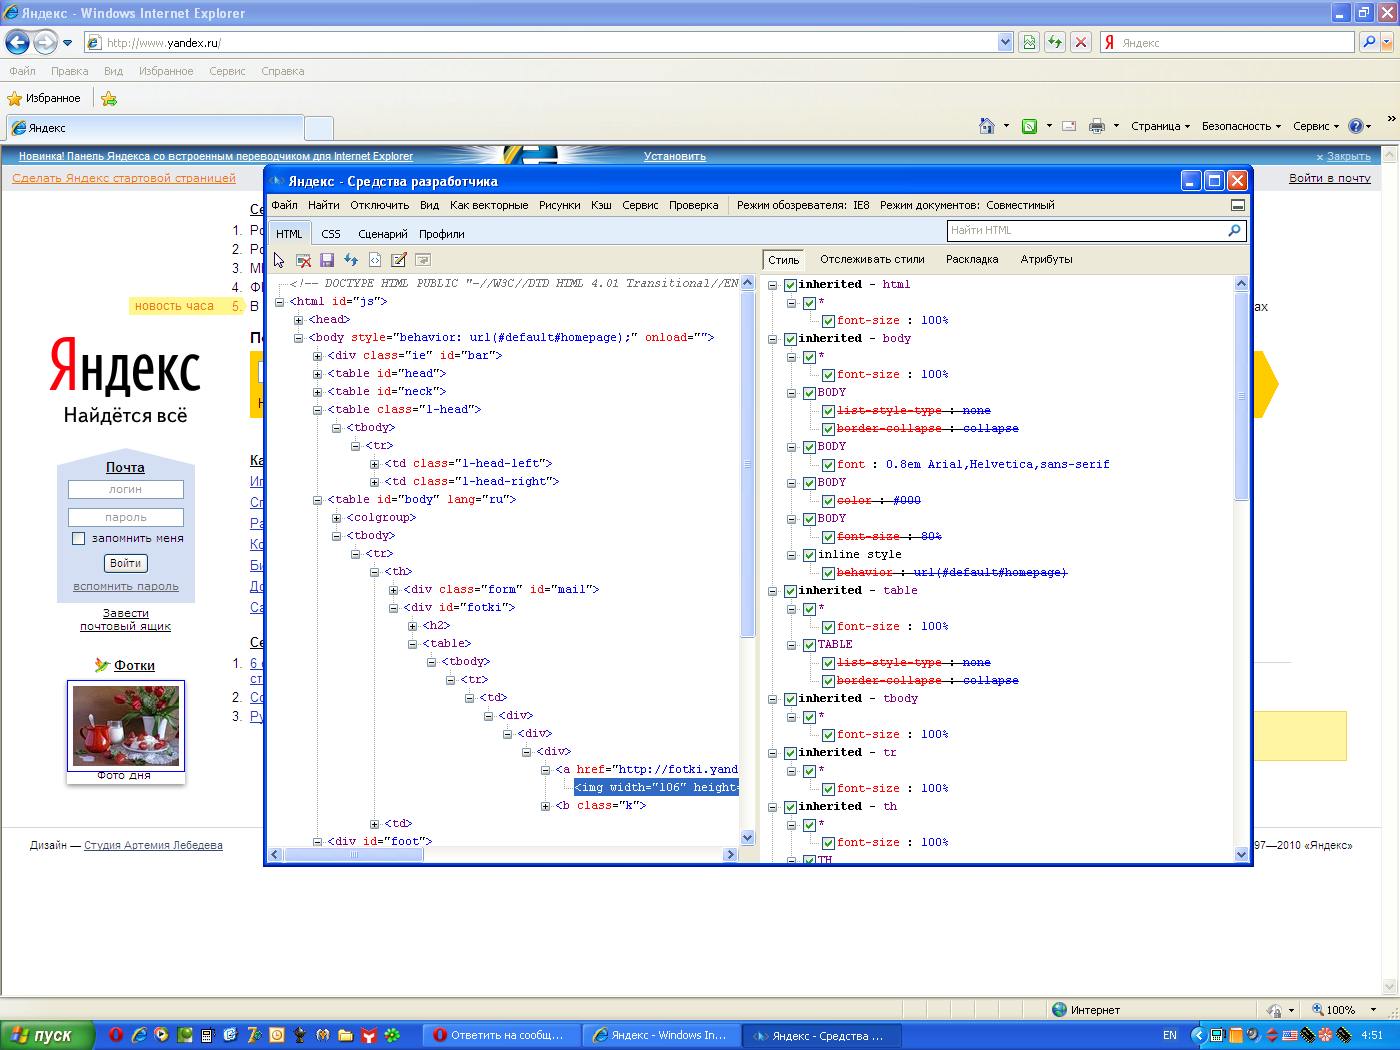This screenshot has height=1050, width=1400.
Task: Launch Internet Explorer from quick launch
Action: (x=139, y=1035)
